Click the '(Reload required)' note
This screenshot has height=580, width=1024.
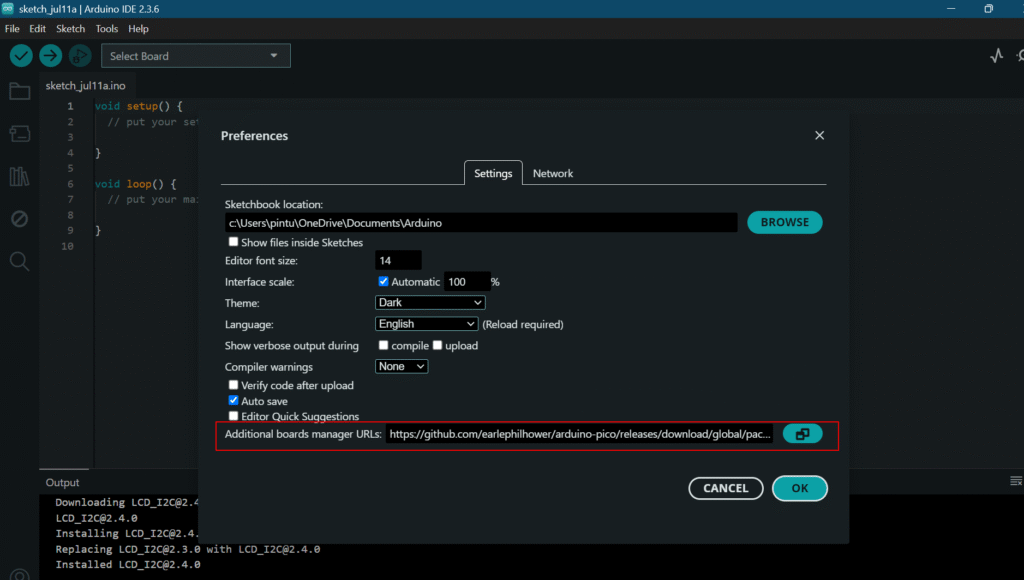point(522,324)
